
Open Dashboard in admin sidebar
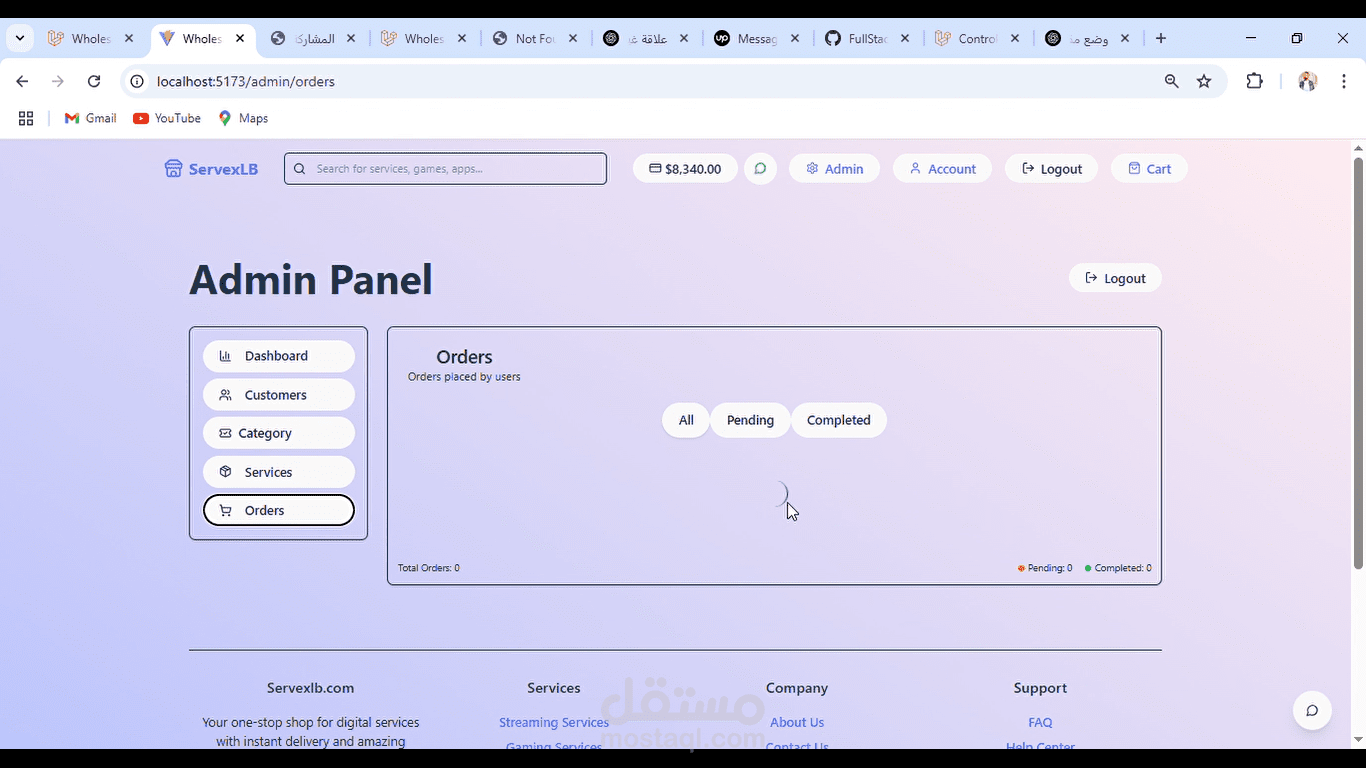point(278,356)
